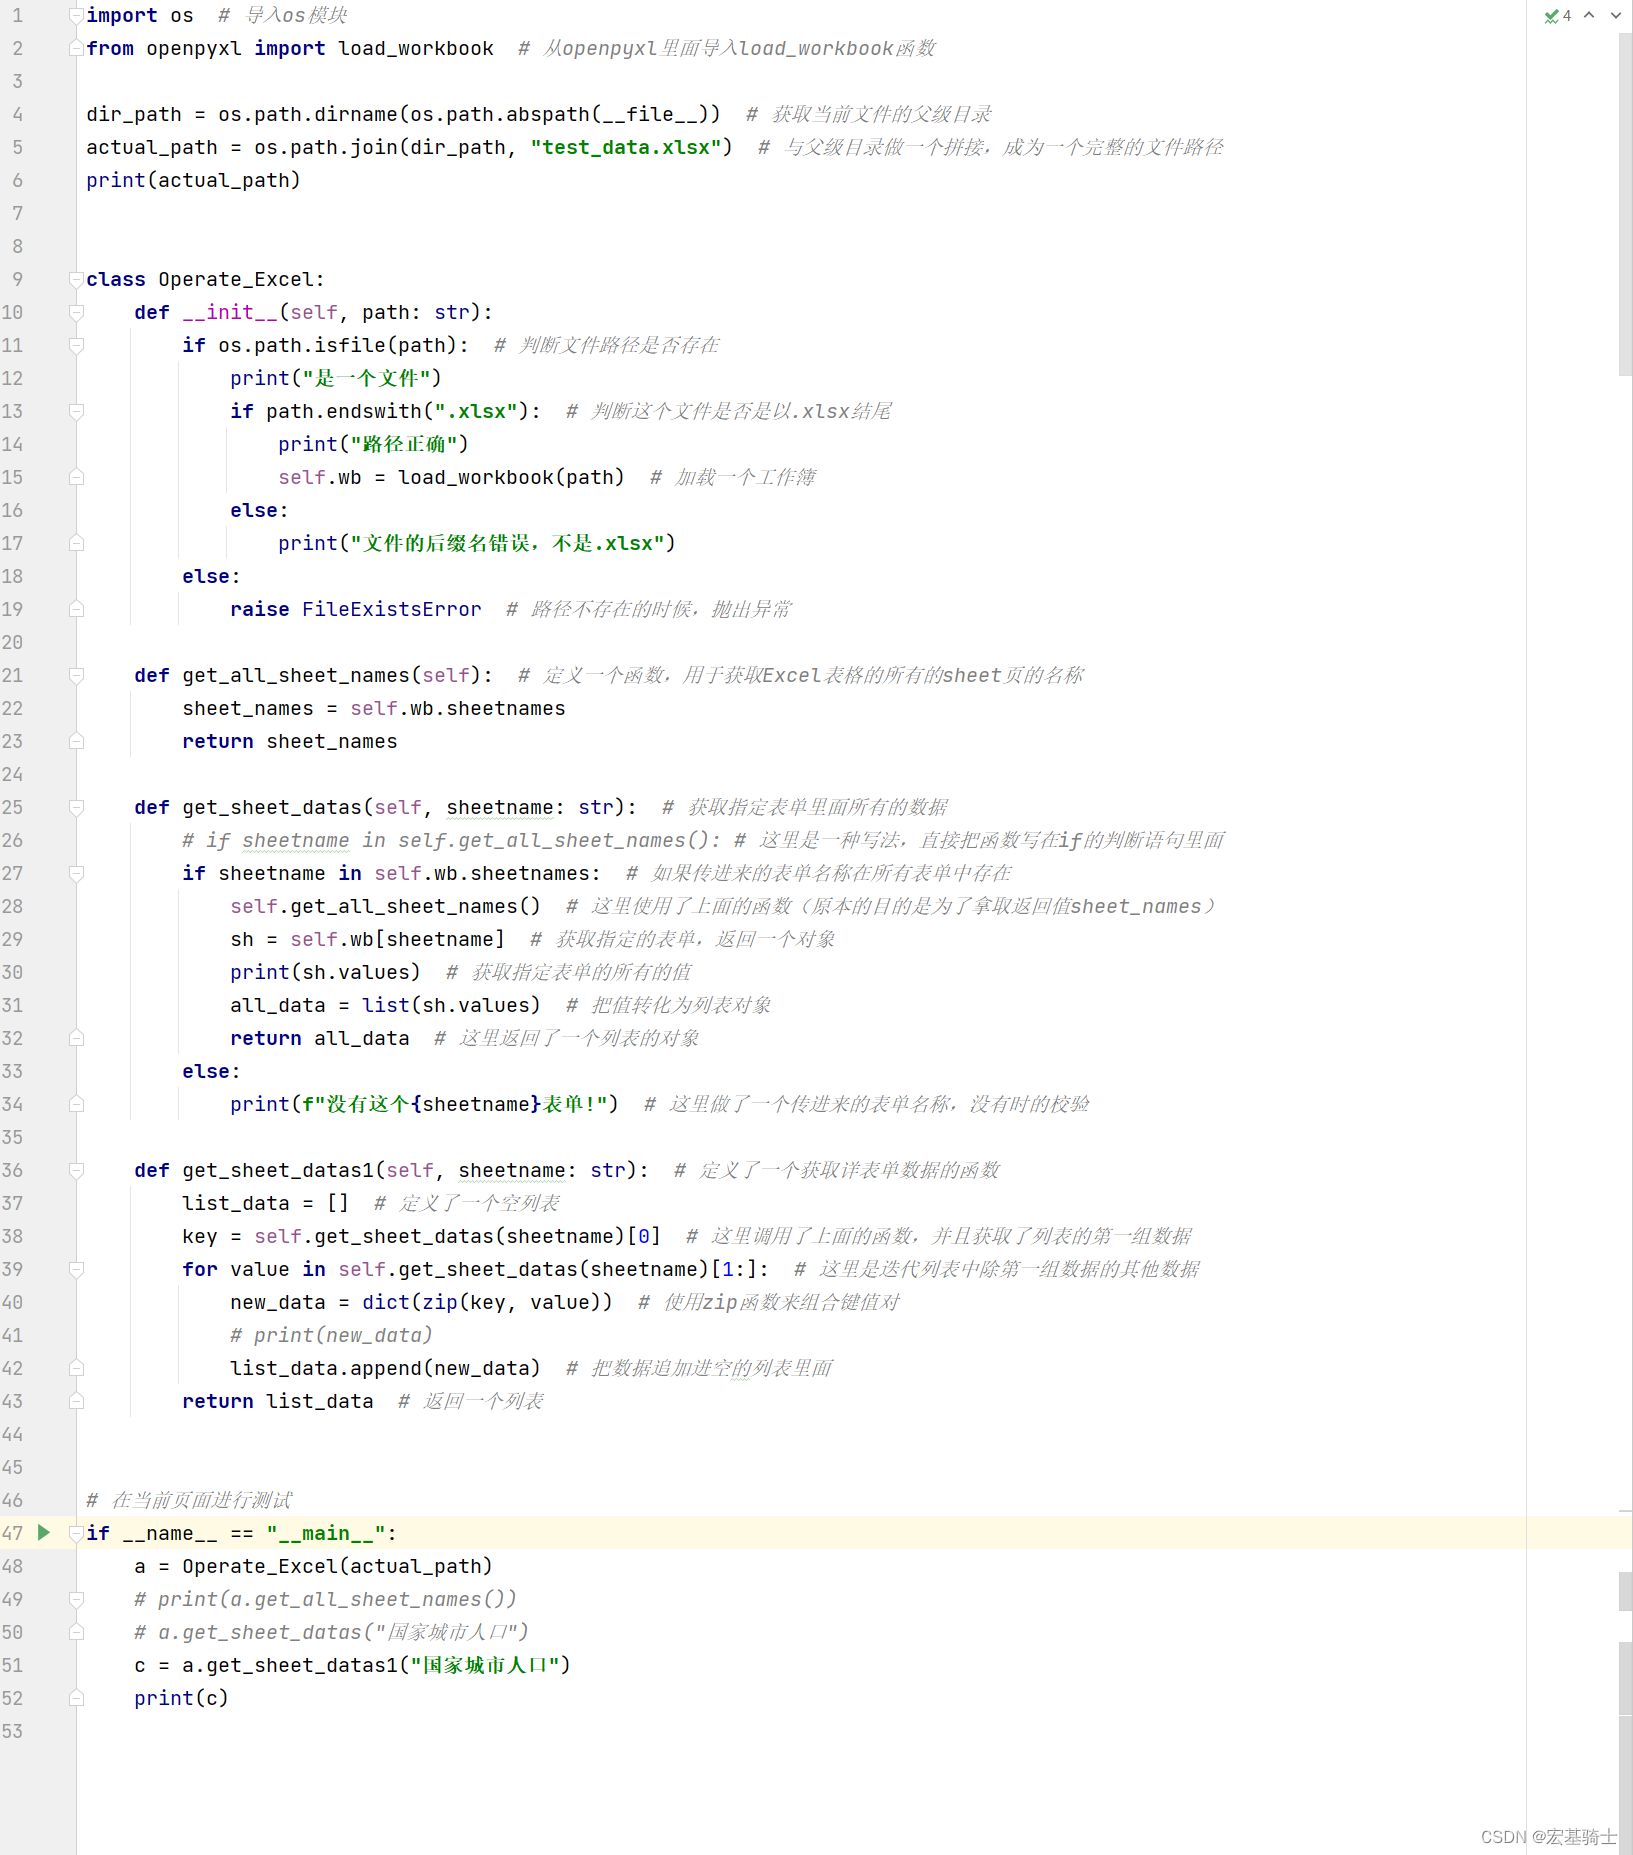
Task: Click the gutter marker on the return sheet_names line
Action: click(x=76, y=741)
